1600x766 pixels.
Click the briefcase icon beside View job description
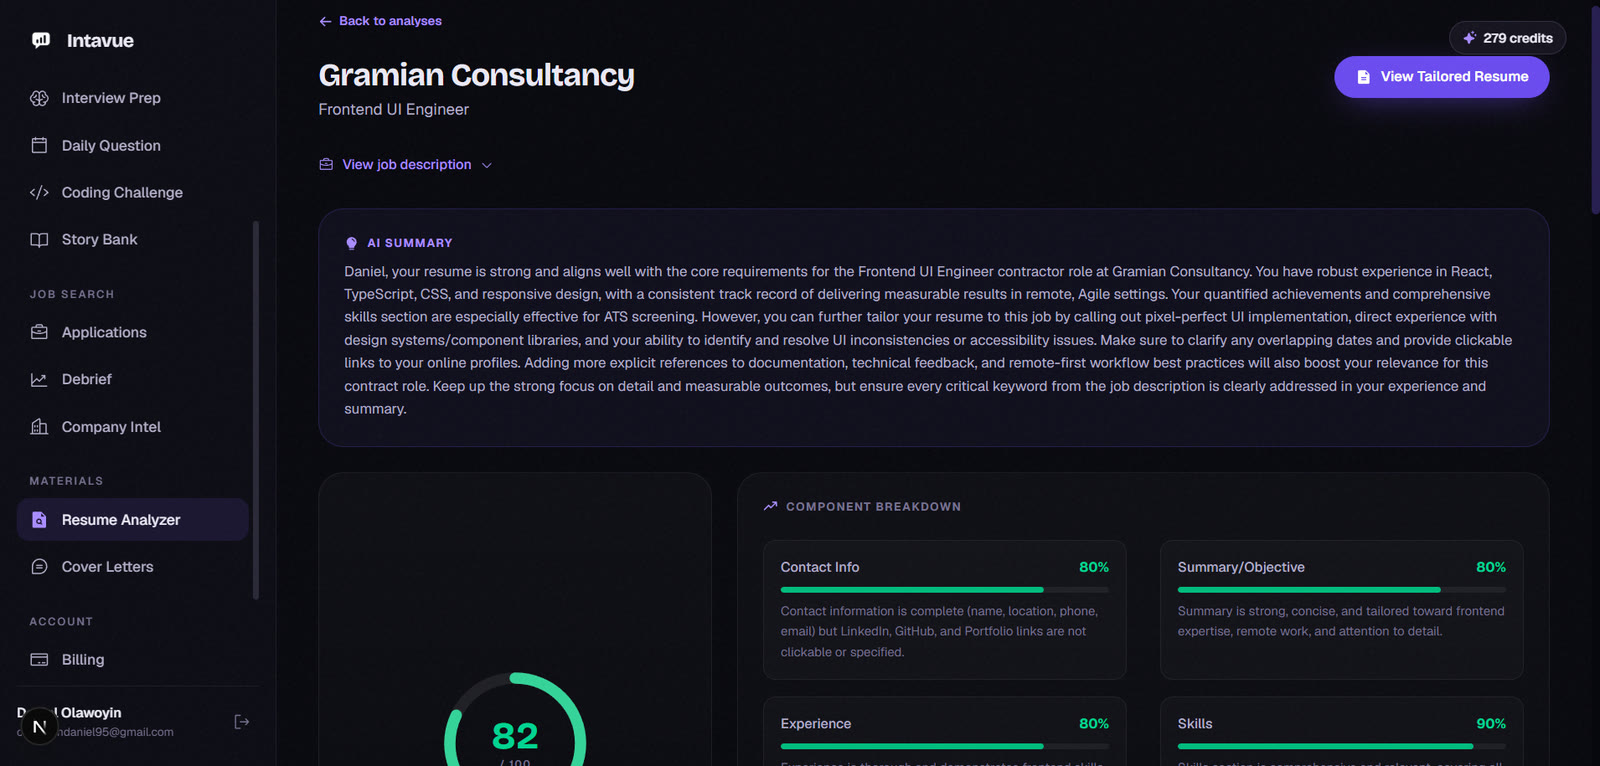point(326,164)
